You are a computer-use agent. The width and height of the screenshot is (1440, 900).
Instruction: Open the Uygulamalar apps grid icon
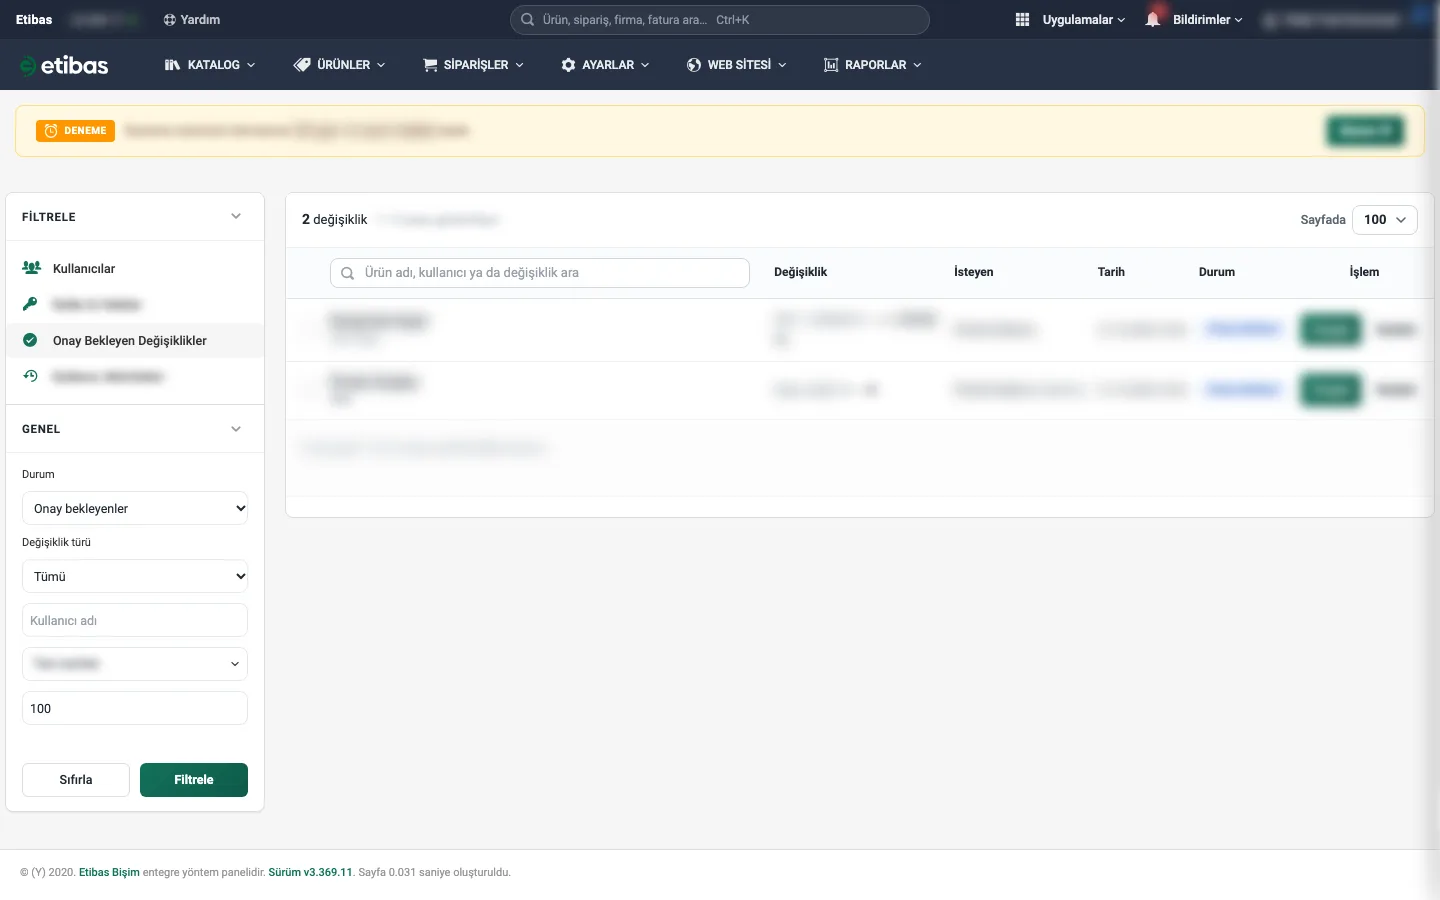(1022, 20)
